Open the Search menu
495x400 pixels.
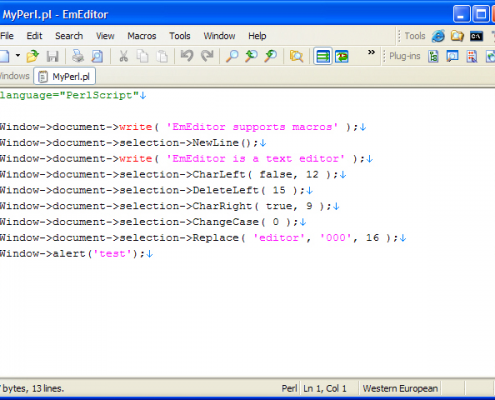tap(69, 36)
